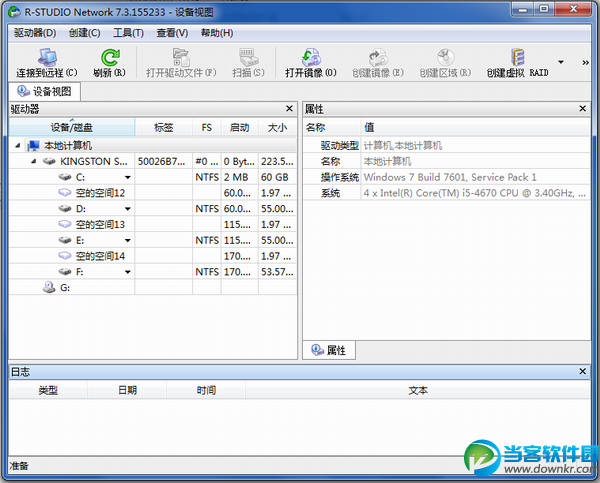
Task: Click the 空的空间14 icon
Action: tap(65, 255)
